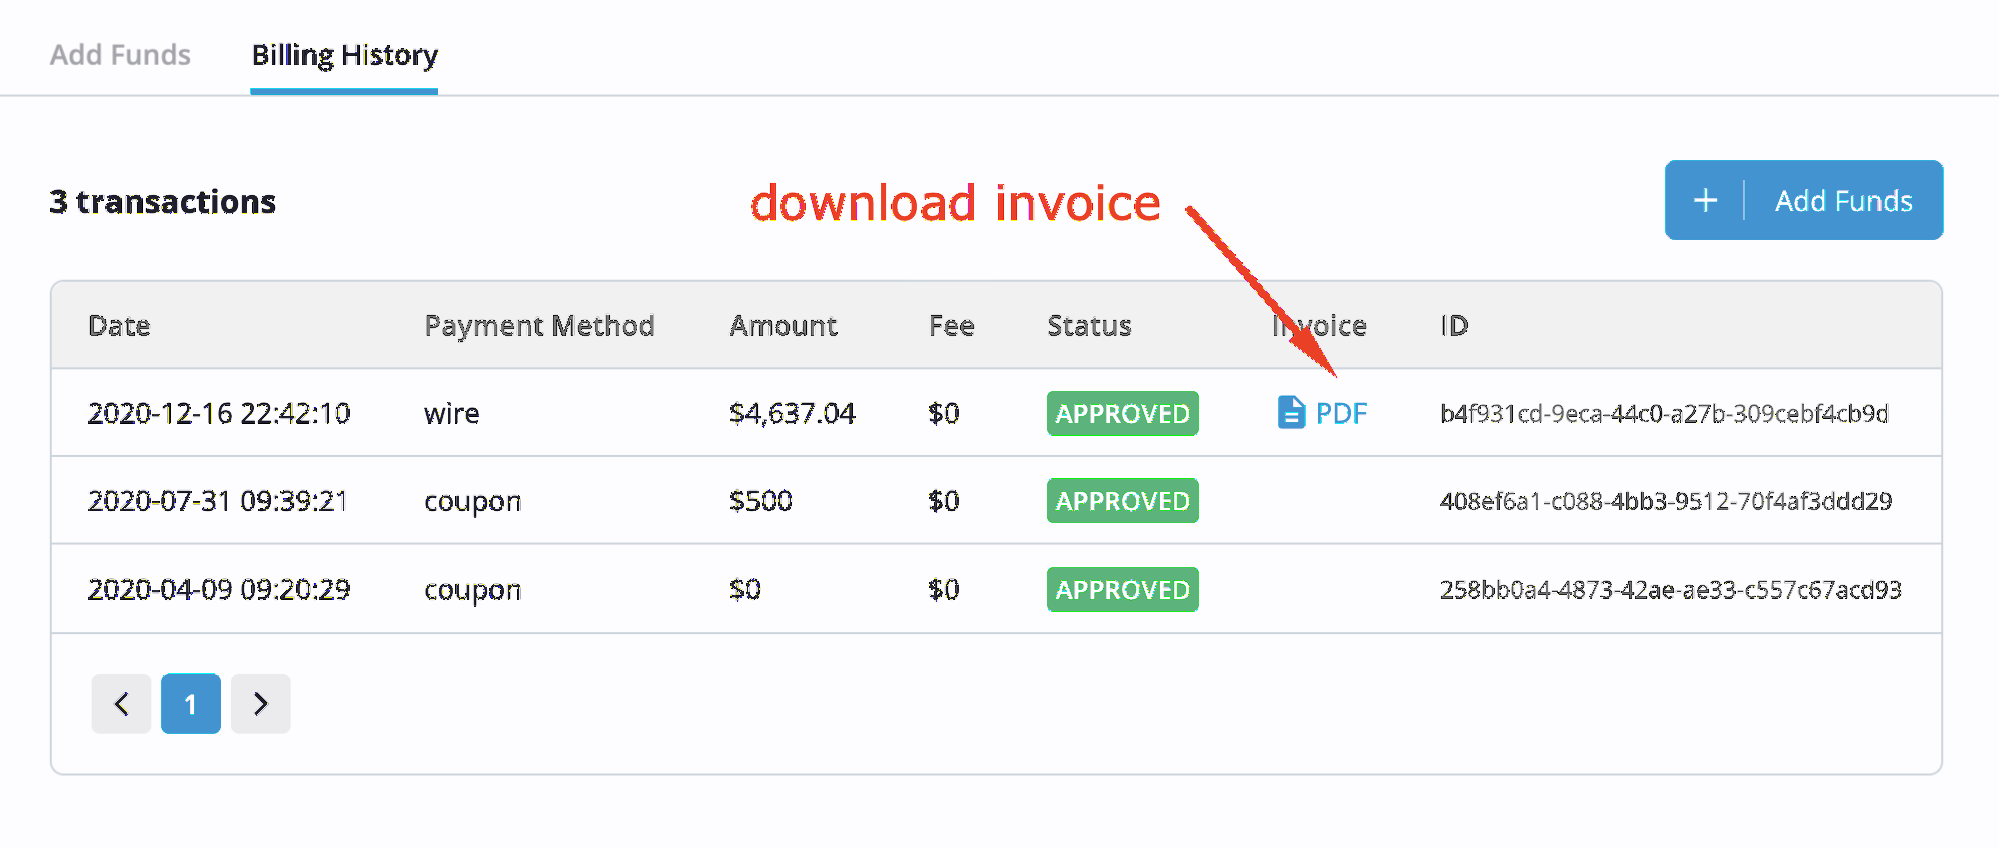Click the document icon beside PDF

click(x=1291, y=413)
